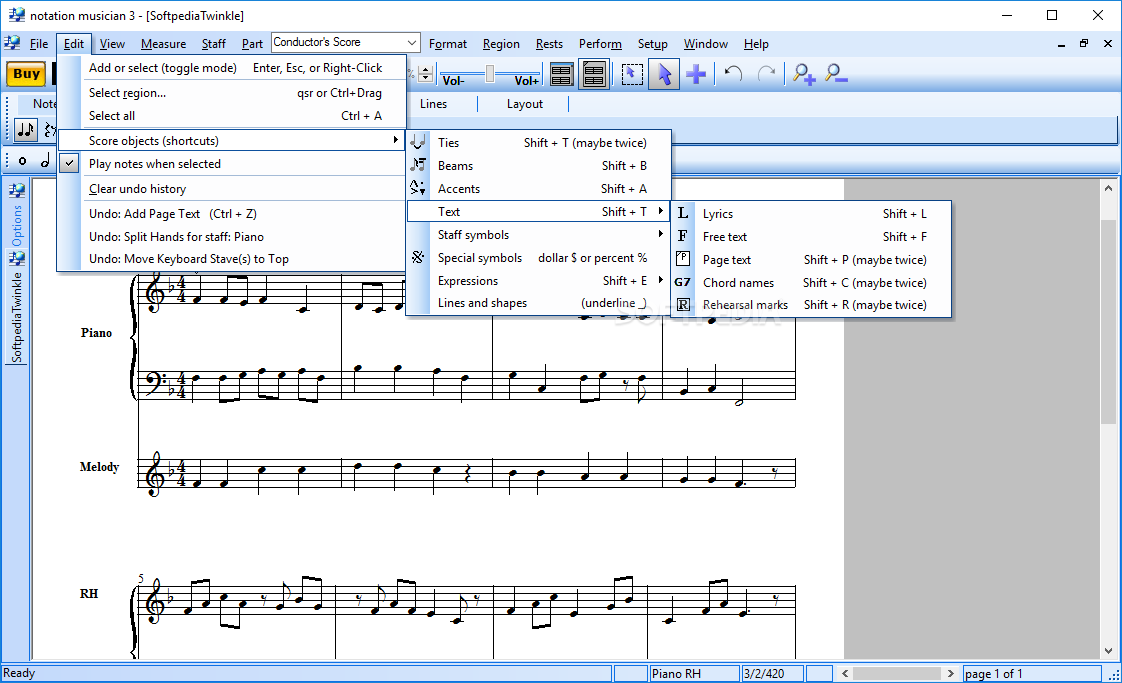The image size is (1122, 683).
Task: Click the vertical scrollbar up arrow
Action: [x=1108, y=188]
